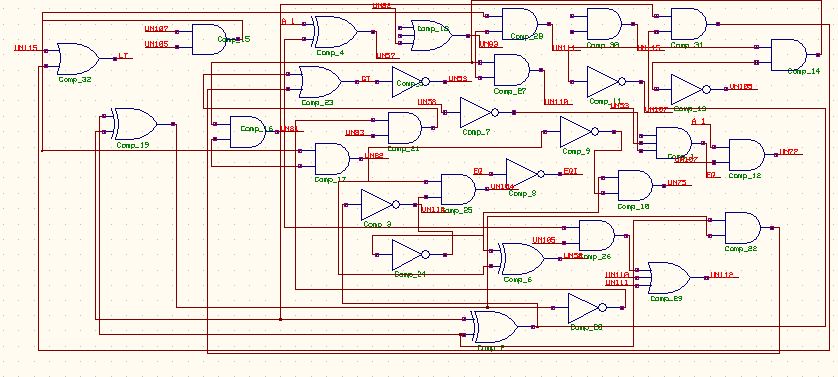This screenshot has height=377, width=838.
Task: Click the UN75 output label
Action: (677, 183)
